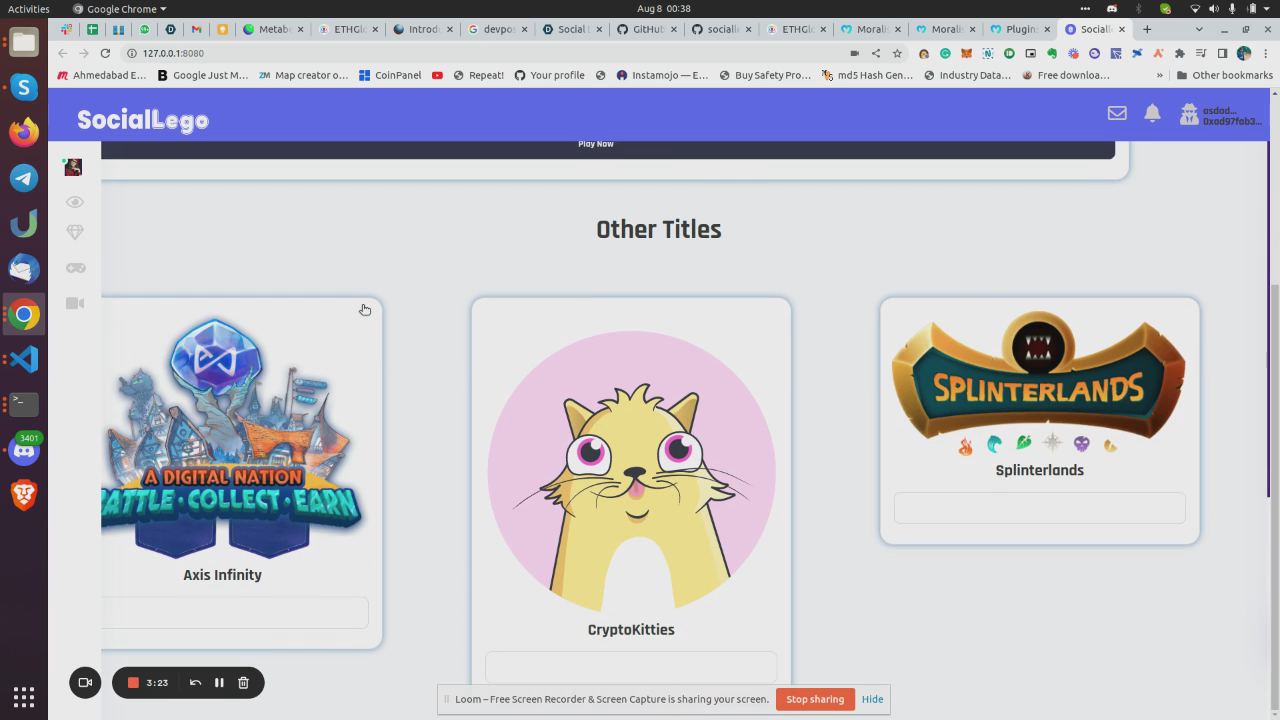Select the diamond icon in the sidebar
This screenshot has height=720, width=1280.
pyautogui.click(x=75, y=232)
